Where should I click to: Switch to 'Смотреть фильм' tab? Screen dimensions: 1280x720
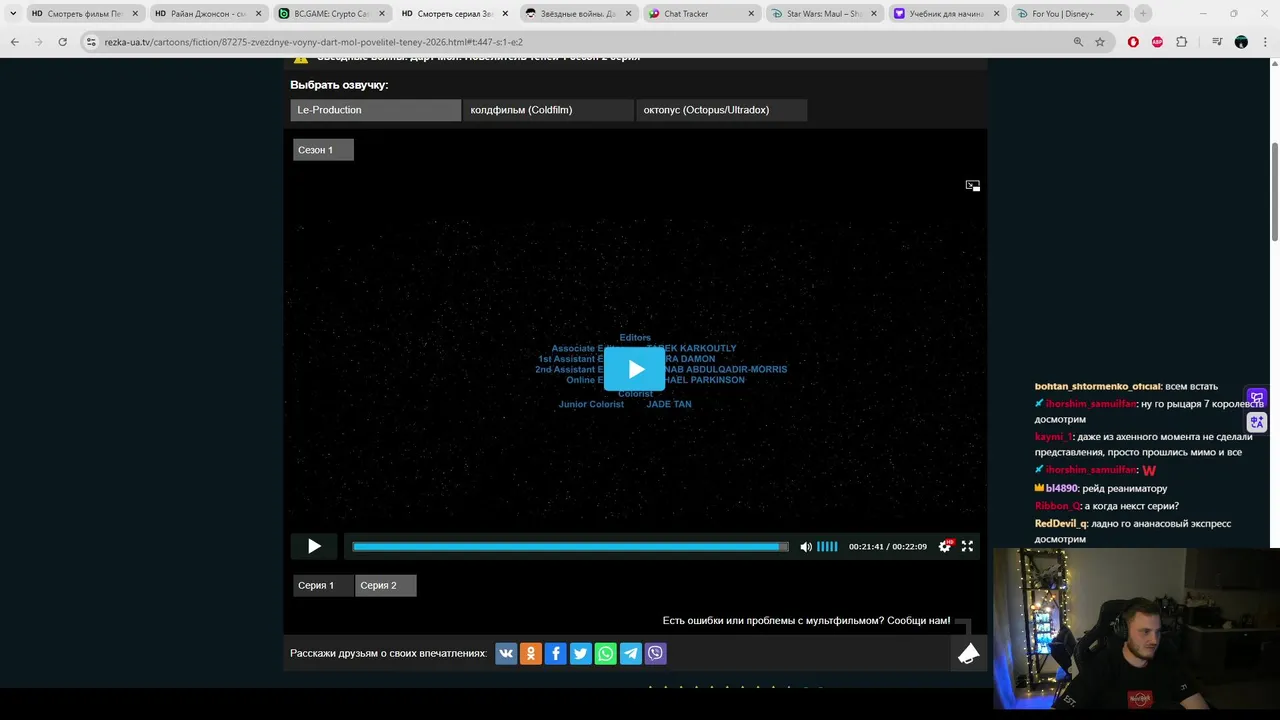(x=85, y=14)
